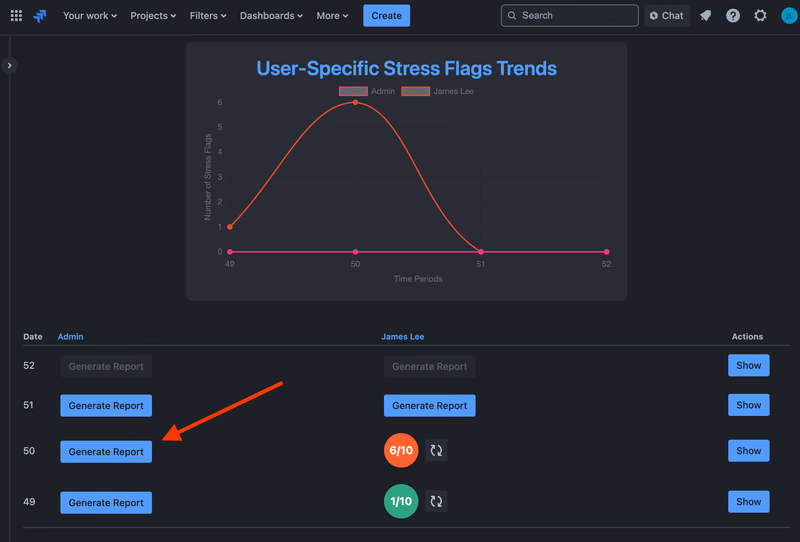This screenshot has height=542, width=800.
Task: Refresh the 1/10 report for period 49
Action: (436, 501)
